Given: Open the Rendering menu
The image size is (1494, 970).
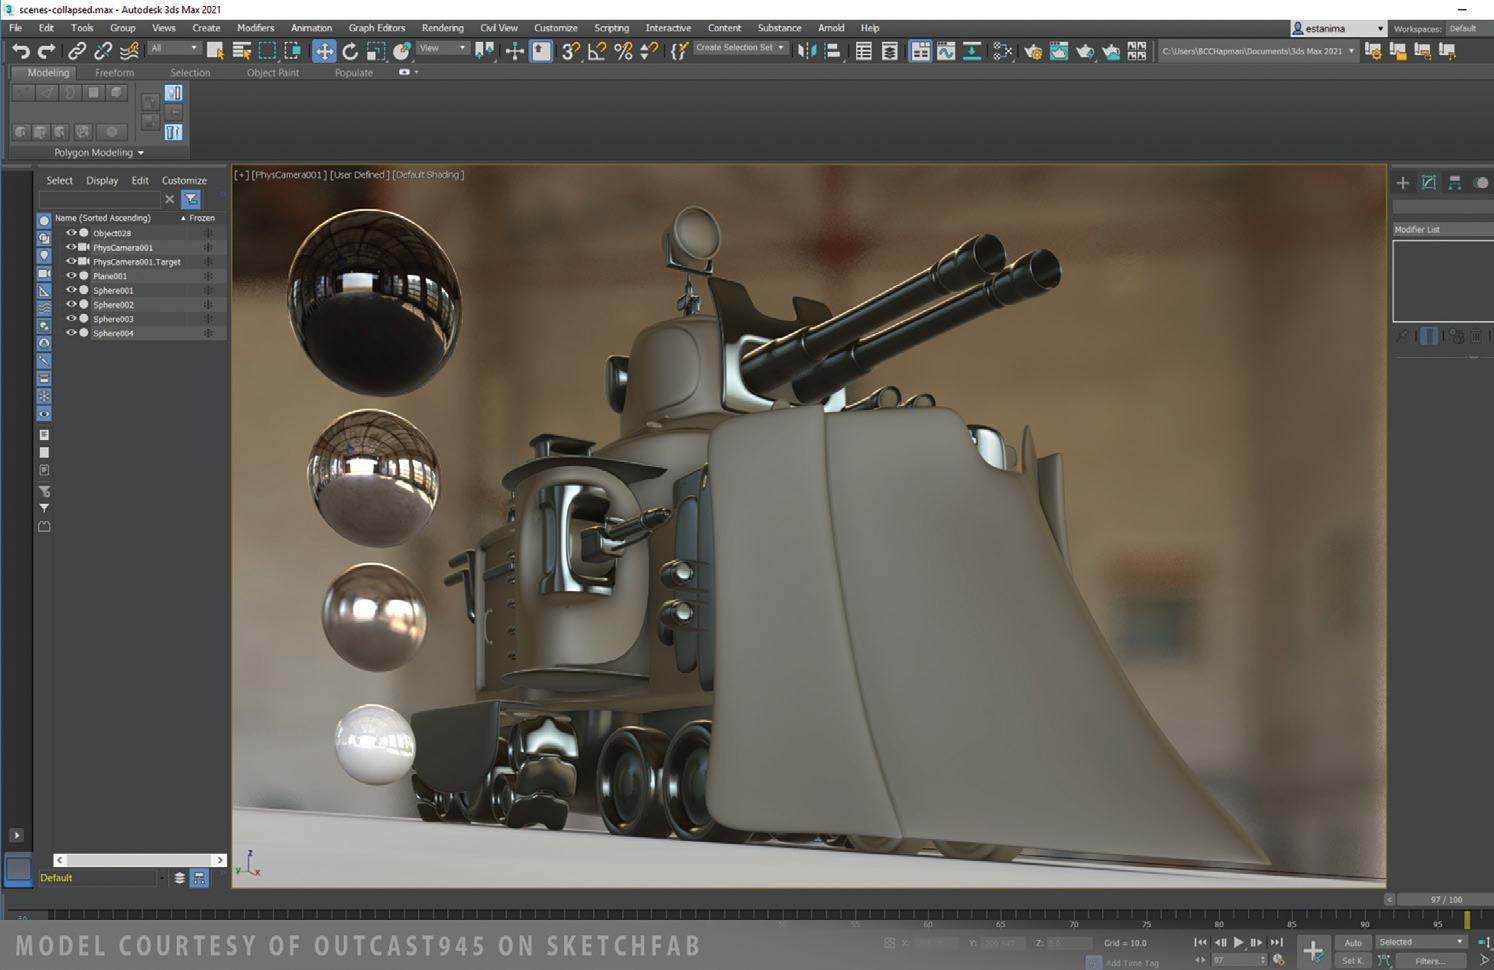Looking at the screenshot, I should [442, 28].
